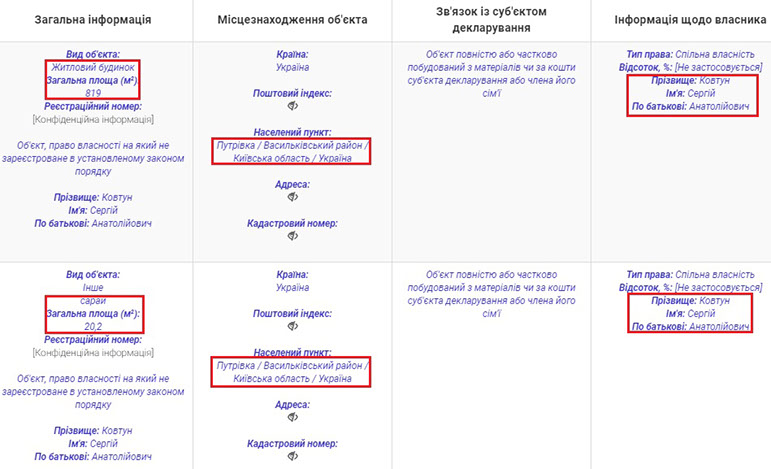Image resolution: width=771 pixels, height=469 pixels.
Task: Click Житловий будинок object type text
Action: 93,66
